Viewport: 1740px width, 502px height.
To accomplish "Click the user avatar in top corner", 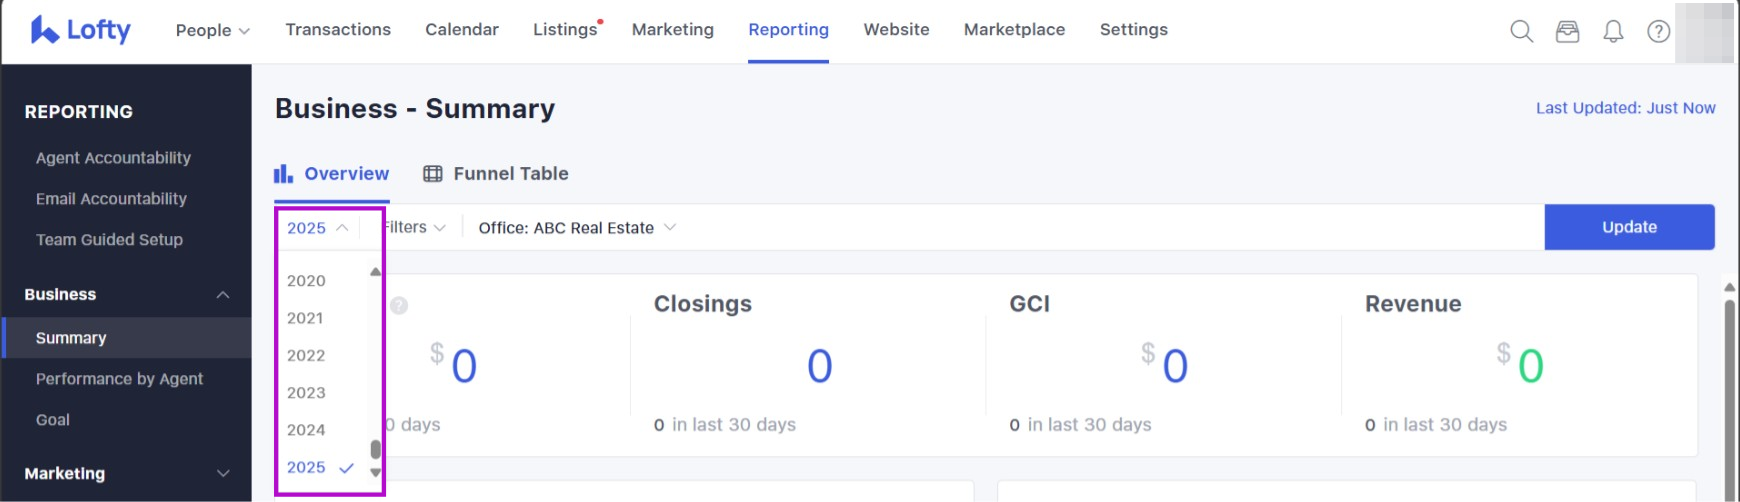I will tap(1704, 32).
